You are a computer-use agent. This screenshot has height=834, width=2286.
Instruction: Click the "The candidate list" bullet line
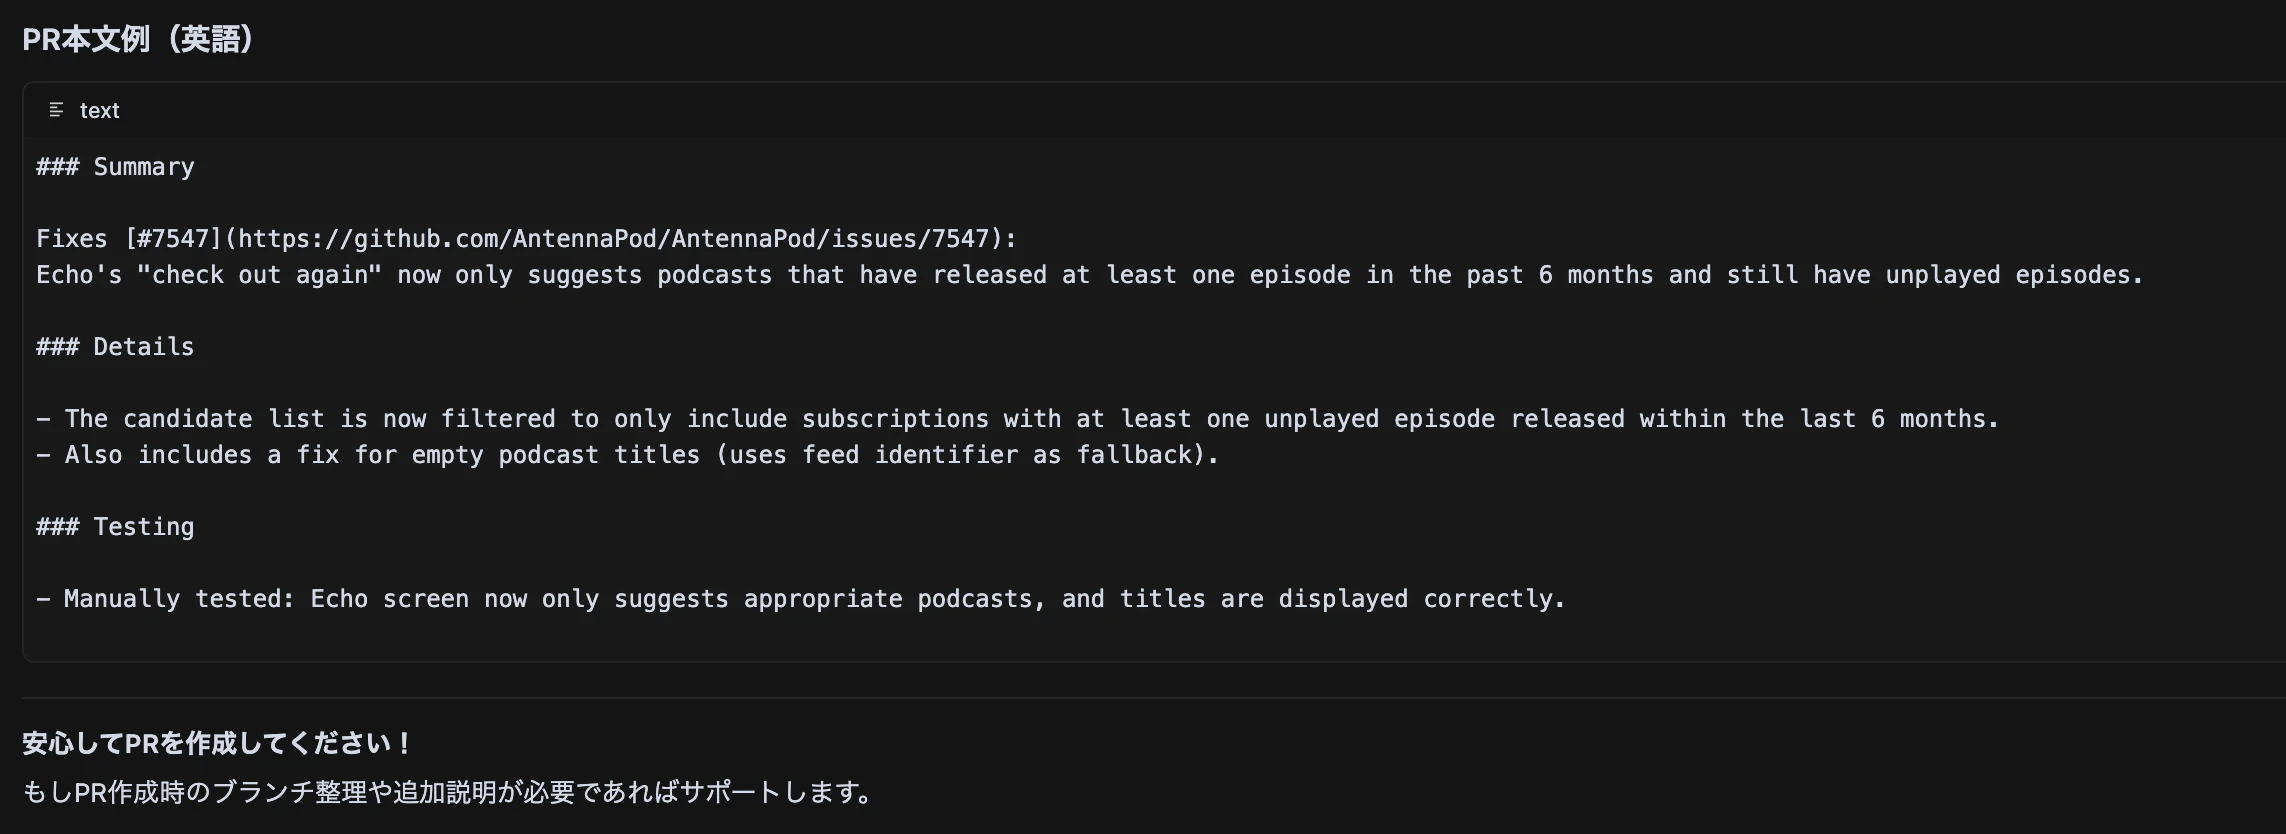1018,419
